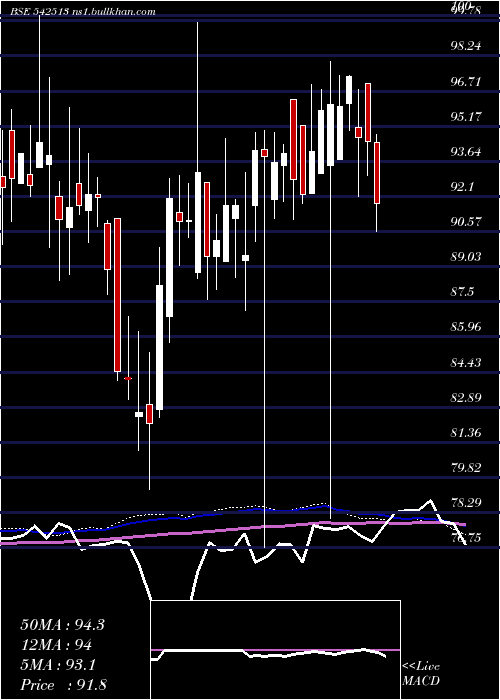Screen dimensions: 500x700
Task: Click the Price : 91.8 readout
Action: [63, 685]
